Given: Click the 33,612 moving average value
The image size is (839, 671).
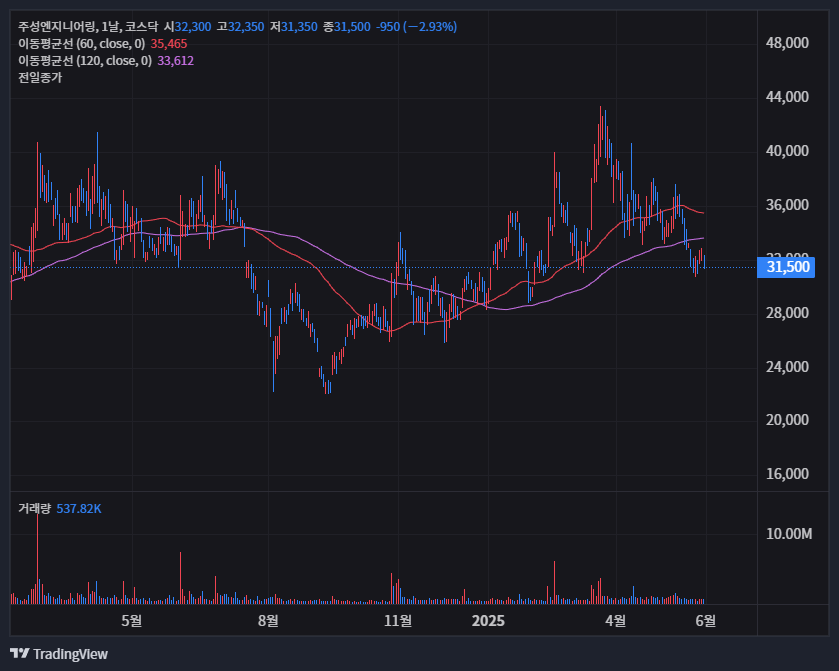Looking at the screenshot, I should tap(176, 61).
